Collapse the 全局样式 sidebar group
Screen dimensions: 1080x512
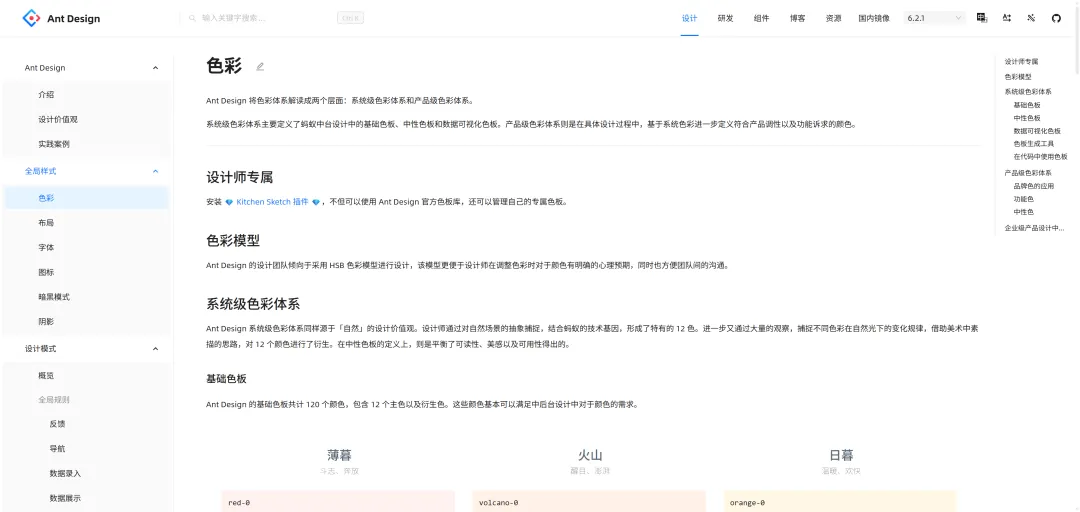[x=155, y=172]
